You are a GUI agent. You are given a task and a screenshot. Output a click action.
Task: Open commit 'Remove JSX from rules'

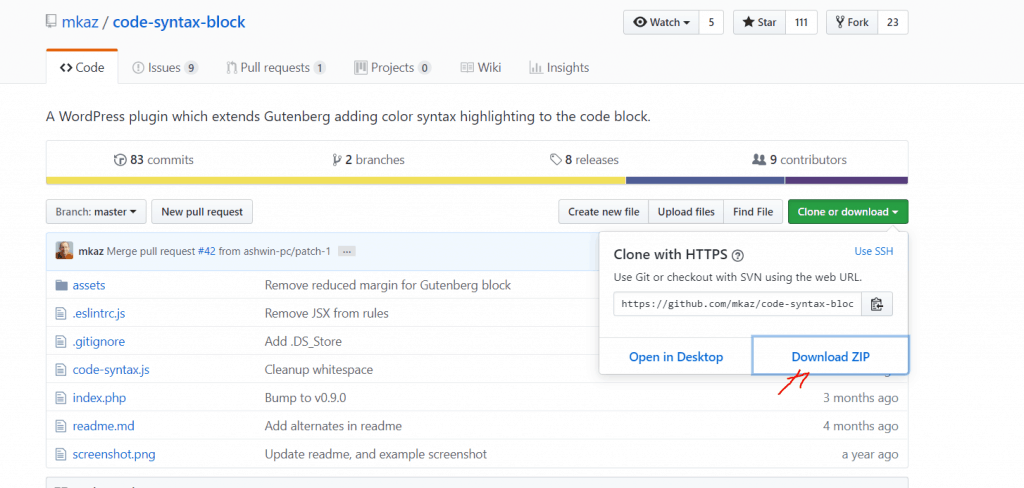click(327, 314)
